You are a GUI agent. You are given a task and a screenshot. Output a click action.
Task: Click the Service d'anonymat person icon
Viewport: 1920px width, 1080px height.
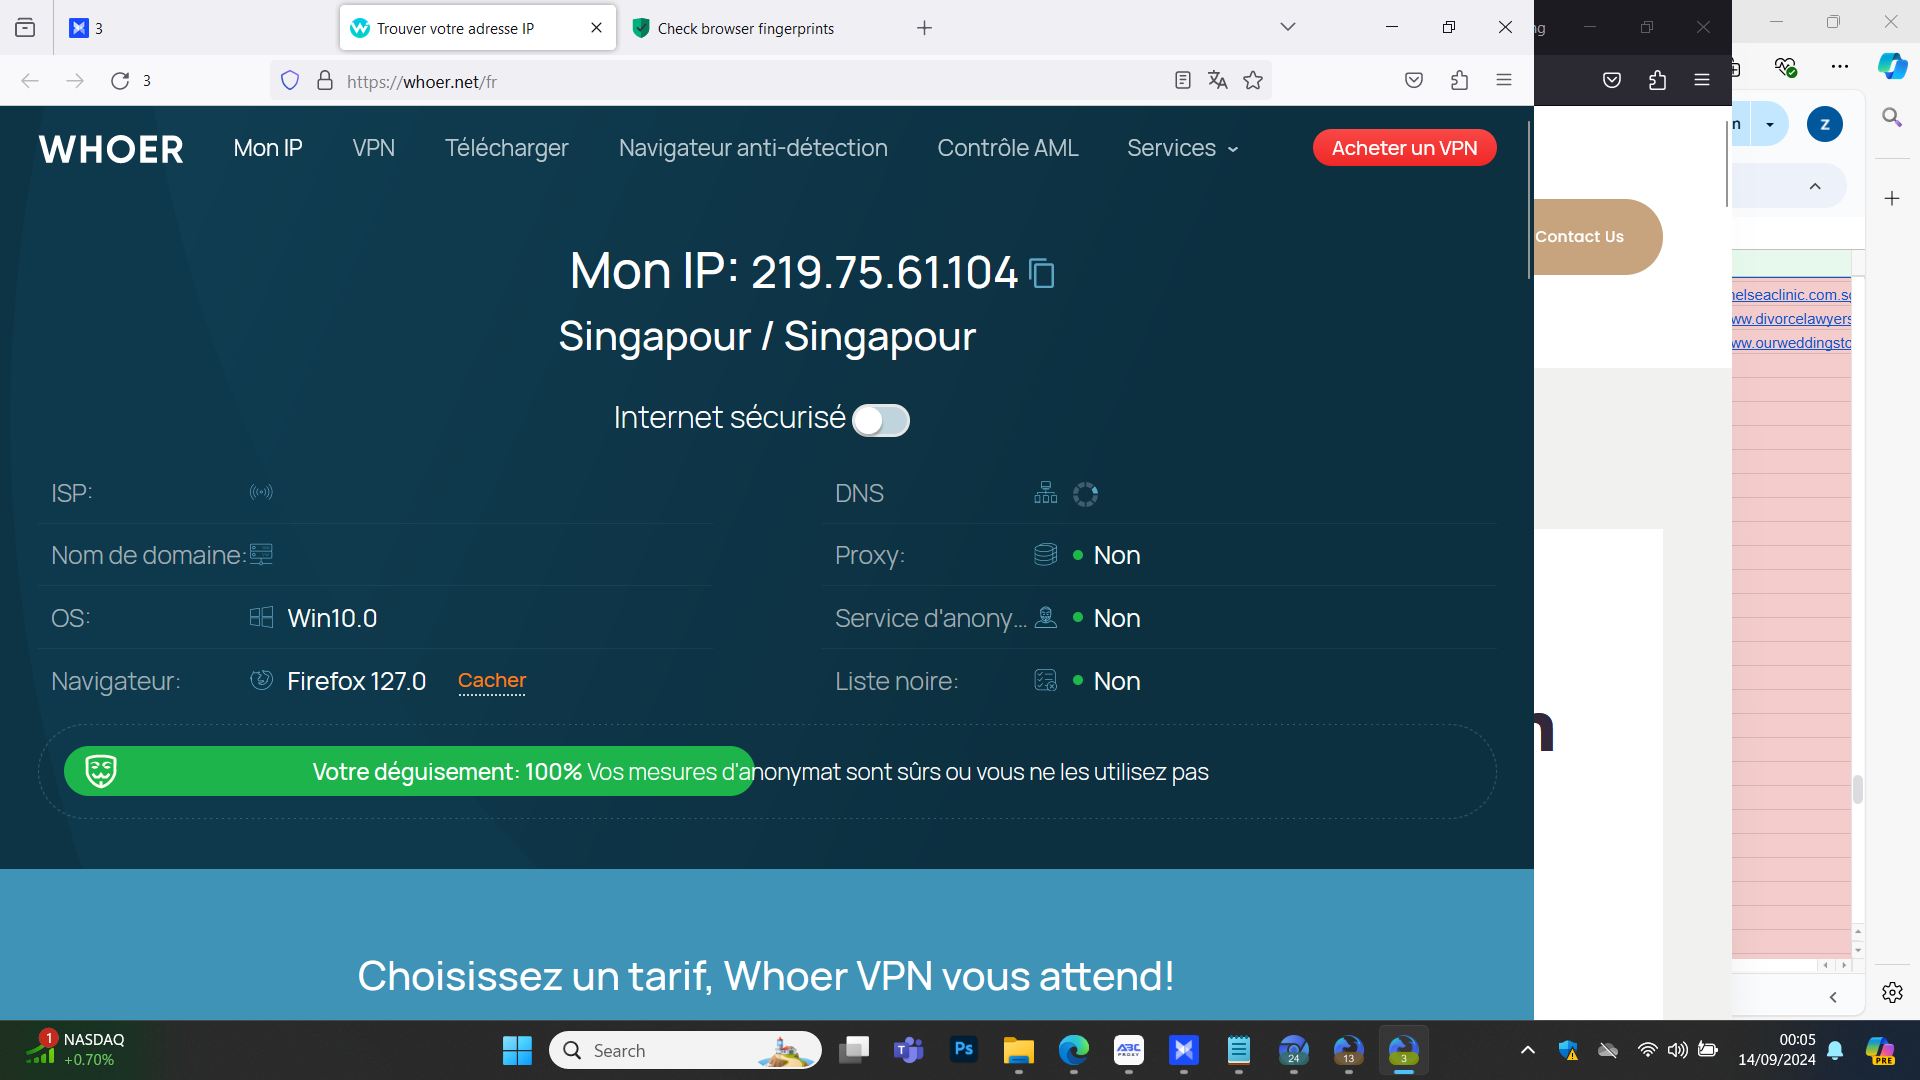(1046, 617)
